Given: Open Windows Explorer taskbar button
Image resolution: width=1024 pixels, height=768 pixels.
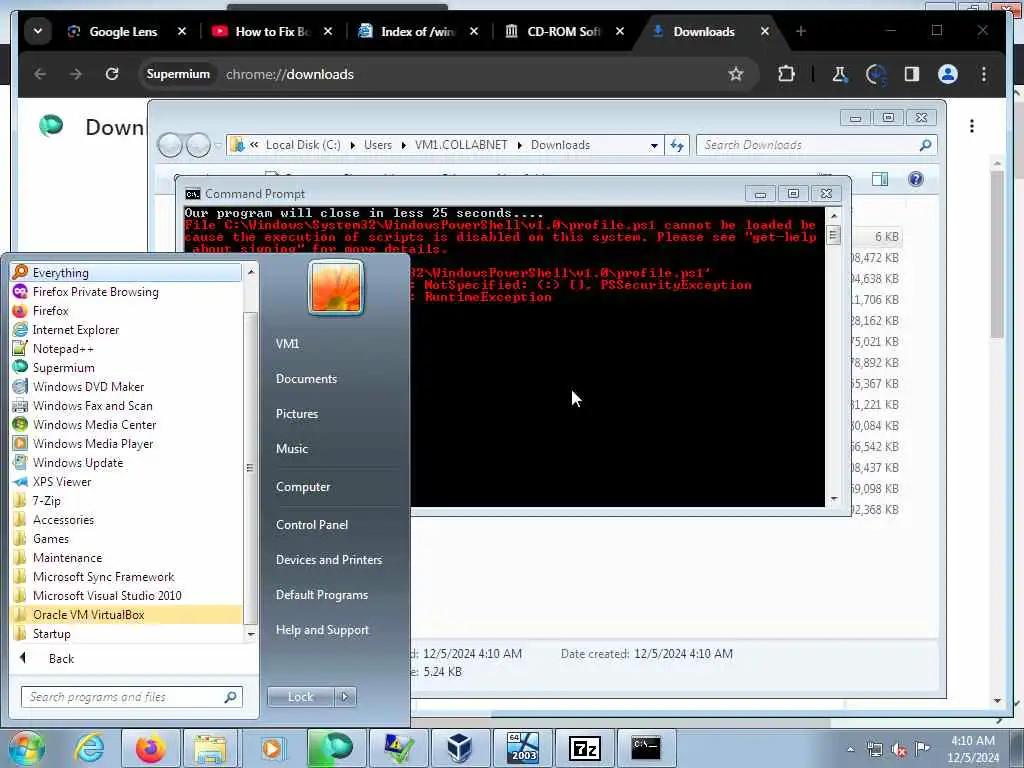Looking at the screenshot, I should (x=210, y=748).
